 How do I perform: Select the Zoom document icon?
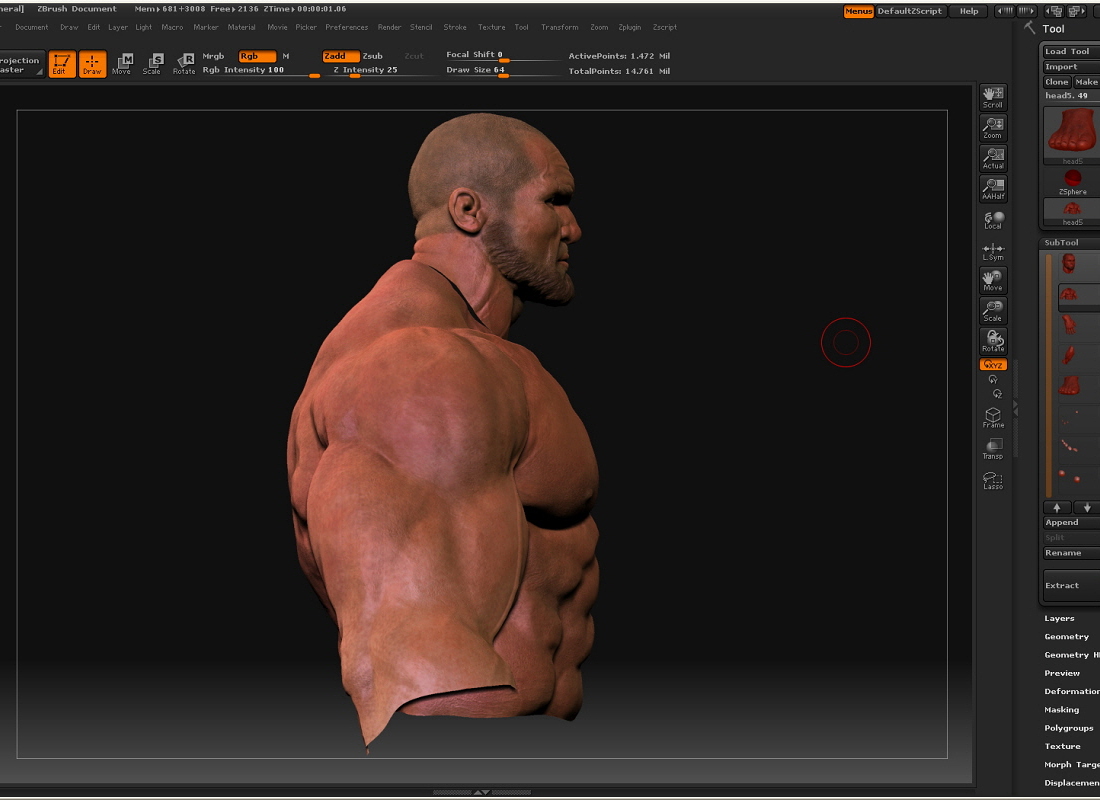992,126
